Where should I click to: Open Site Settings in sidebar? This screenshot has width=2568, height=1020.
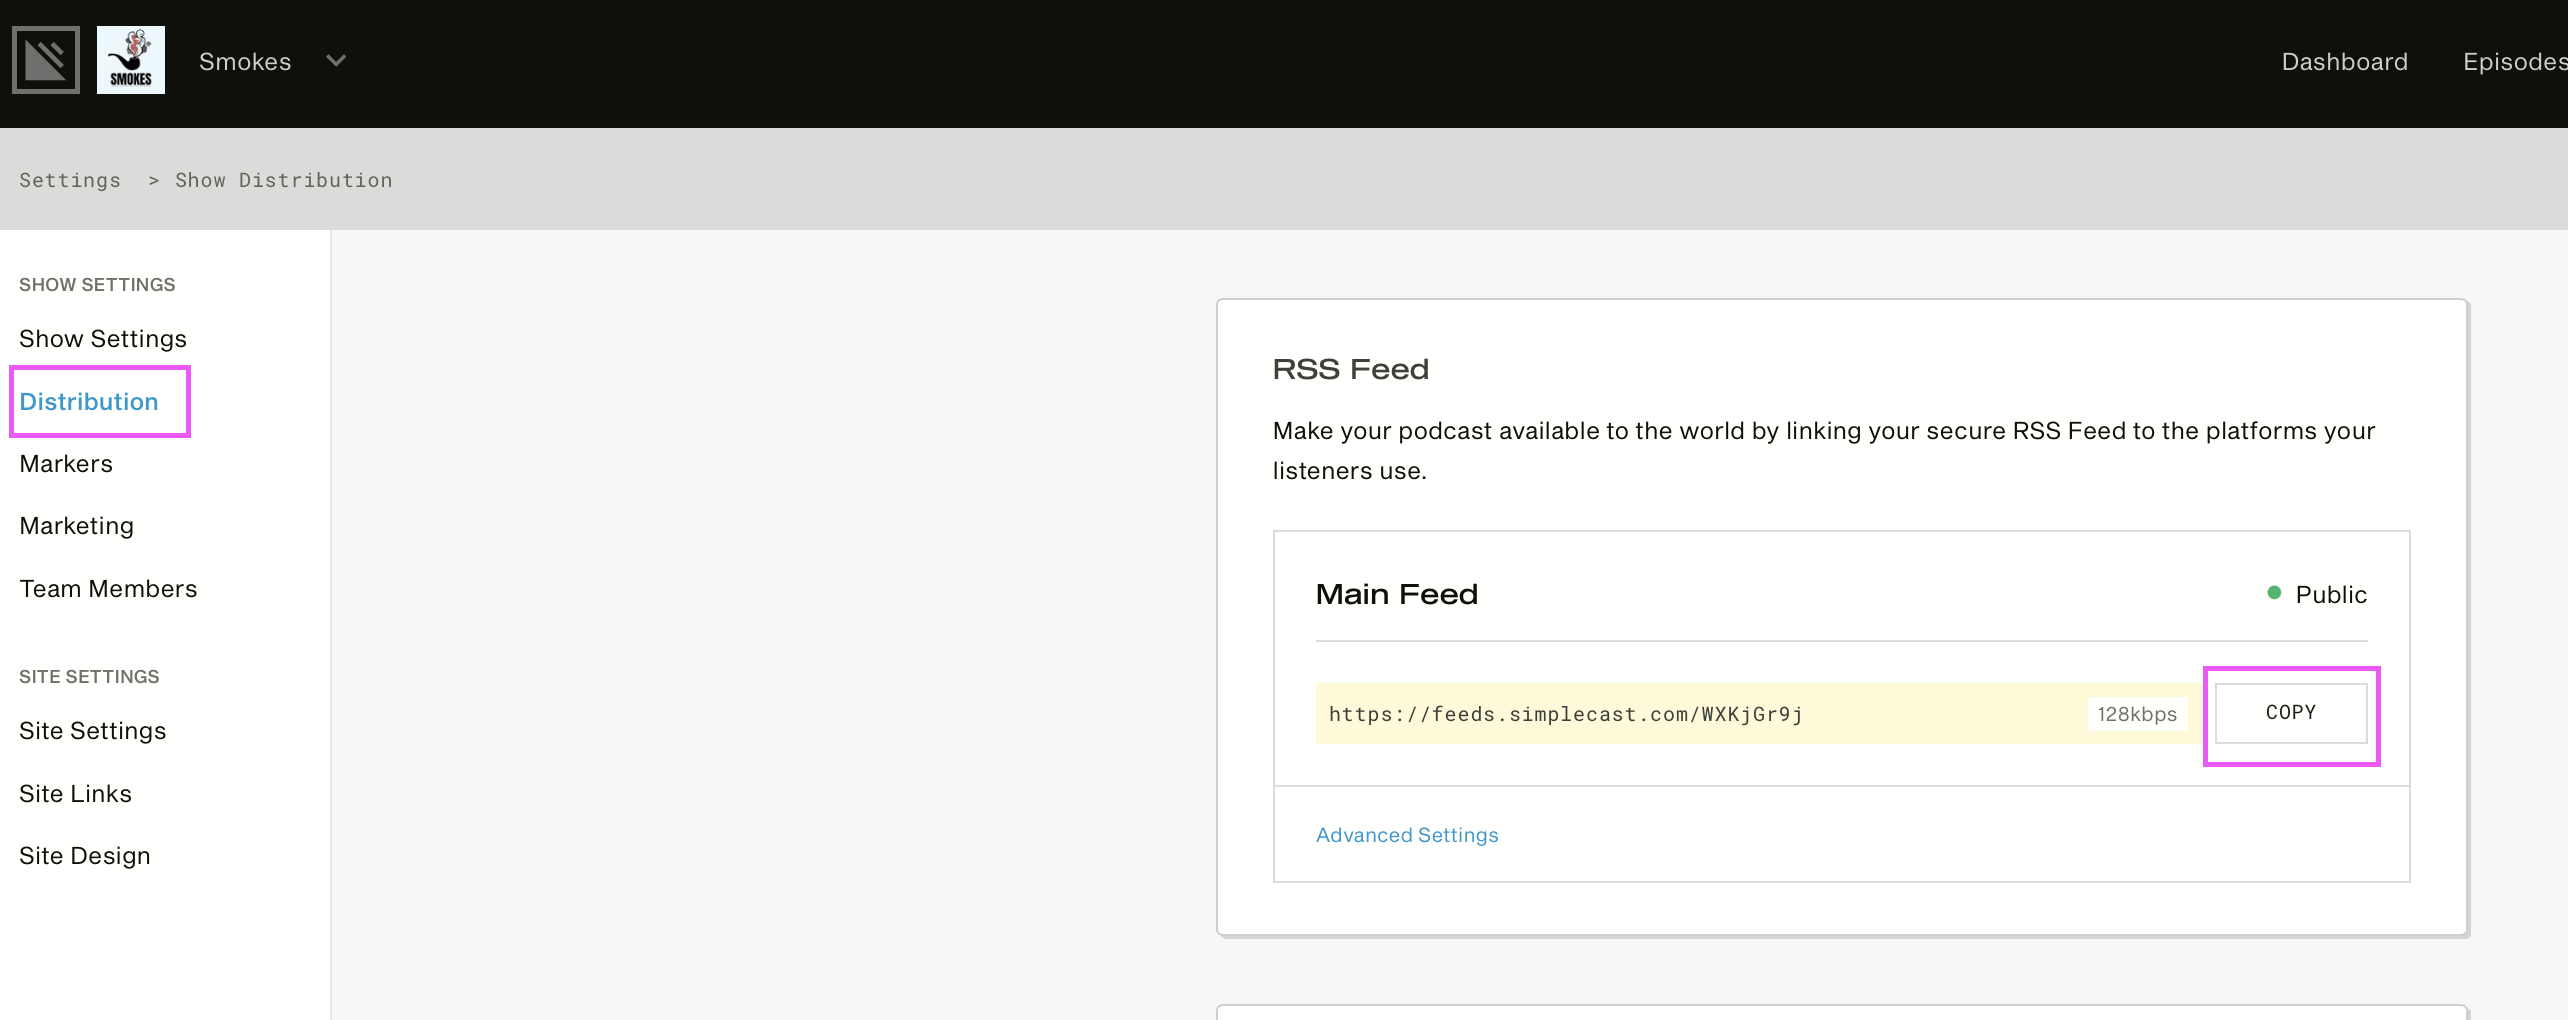pyautogui.click(x=93, y=731)
